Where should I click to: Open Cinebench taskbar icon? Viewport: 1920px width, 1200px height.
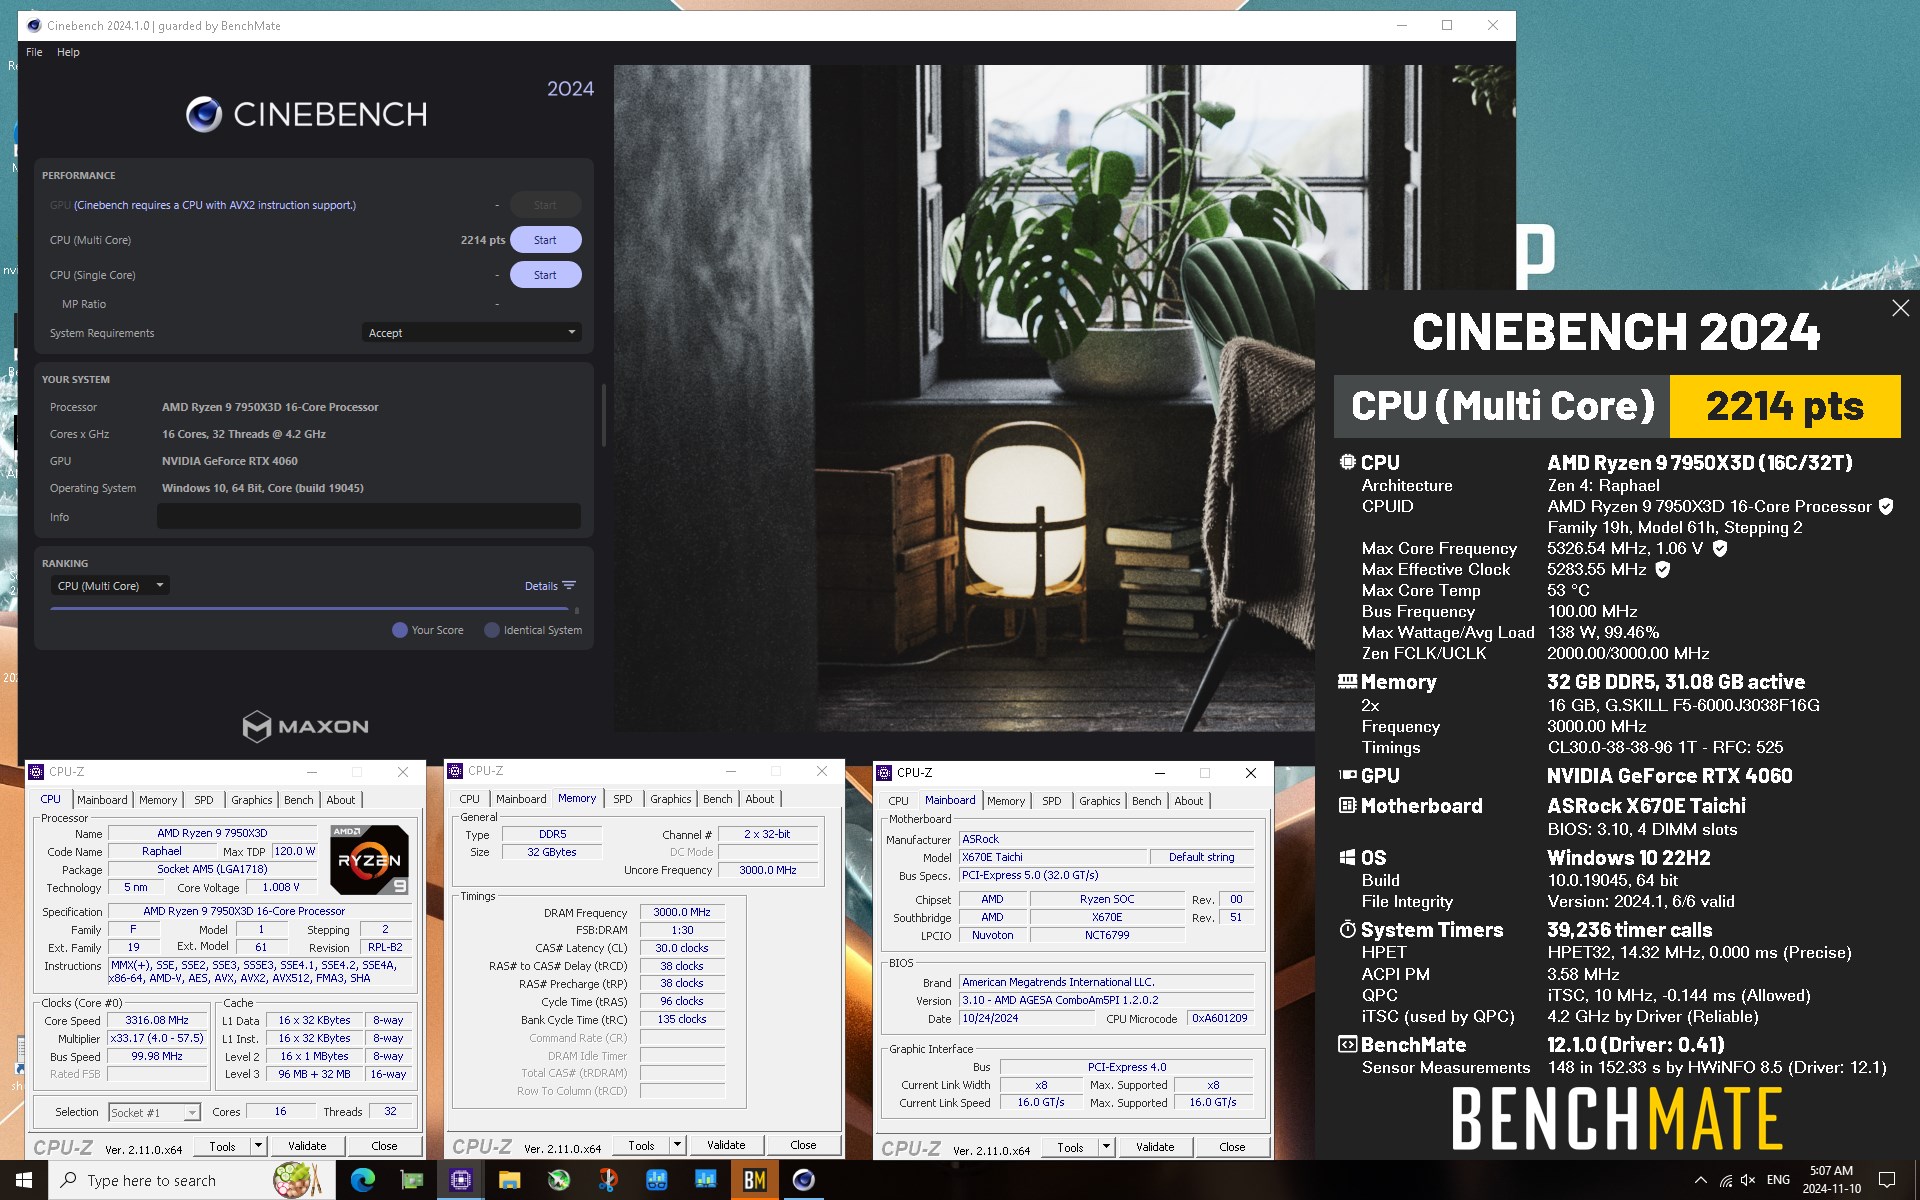[803, 1180]
